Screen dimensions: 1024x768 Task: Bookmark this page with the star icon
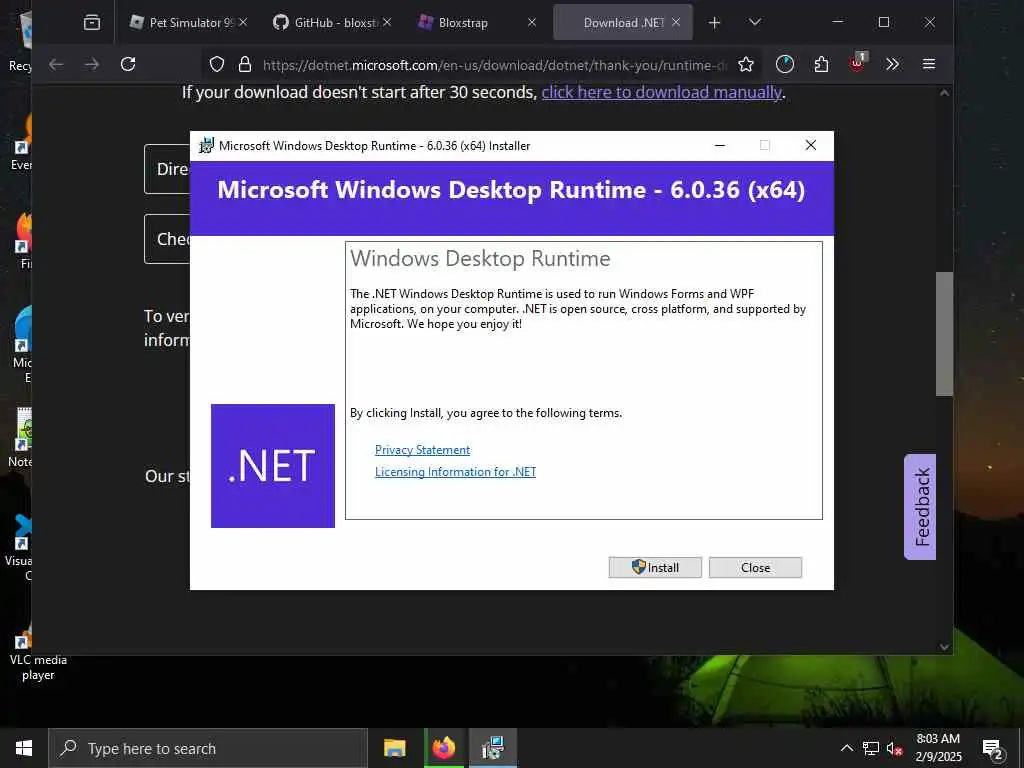pos(746,64)
